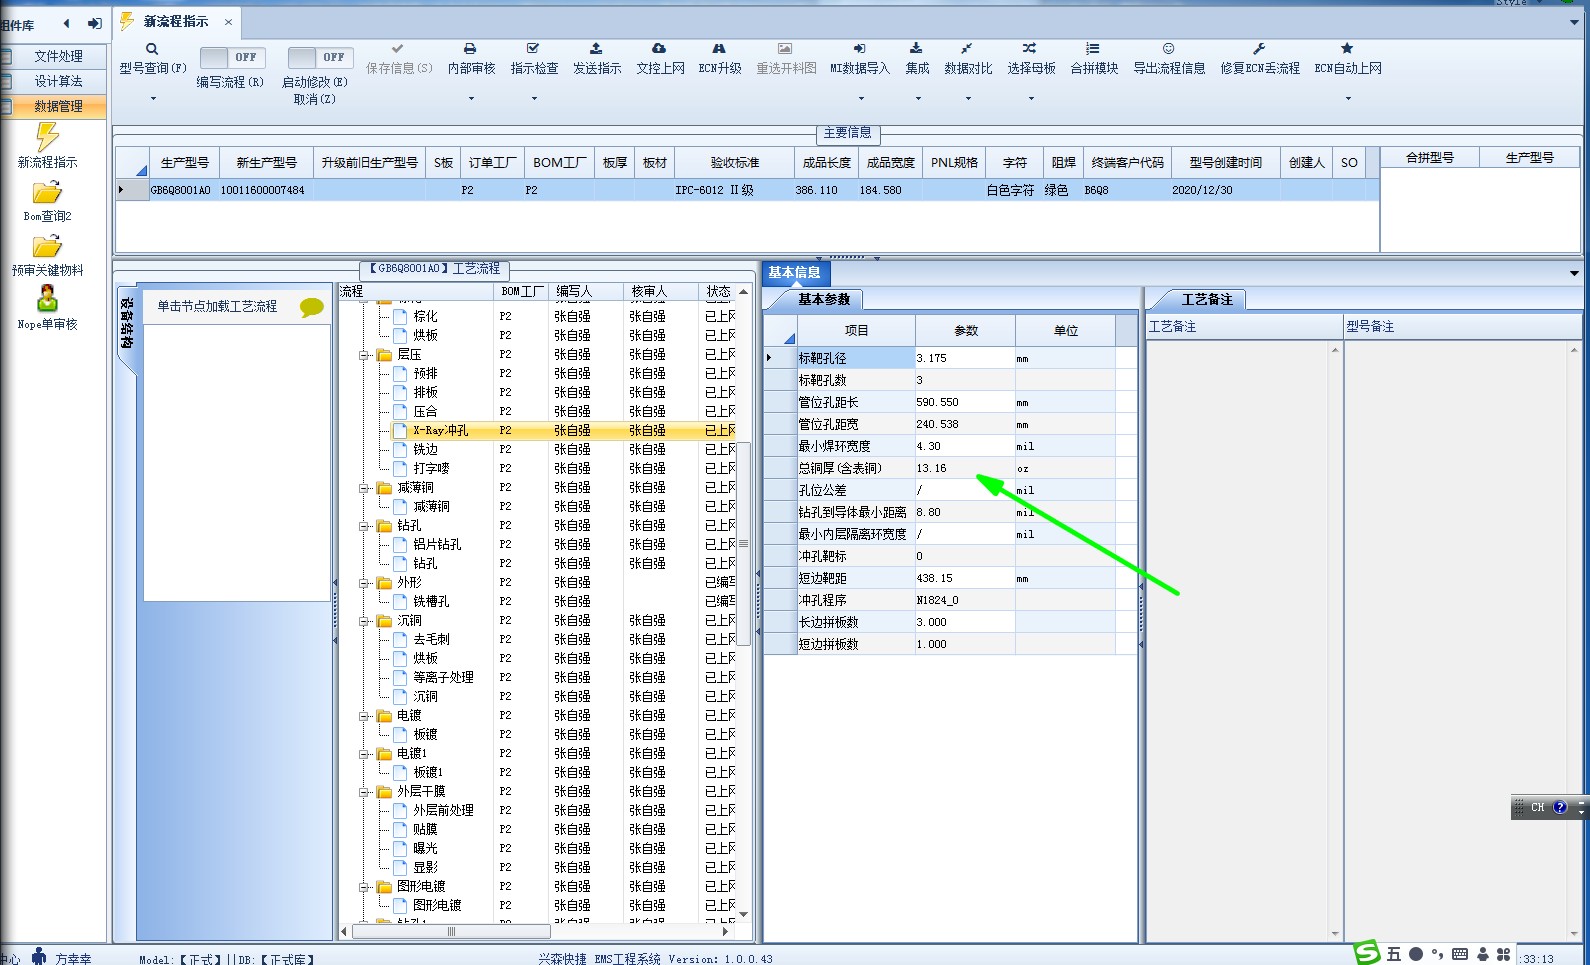Click the pin icon in 组件库 header
Viewport: 1590px width, 965px height.
[95, 24]
